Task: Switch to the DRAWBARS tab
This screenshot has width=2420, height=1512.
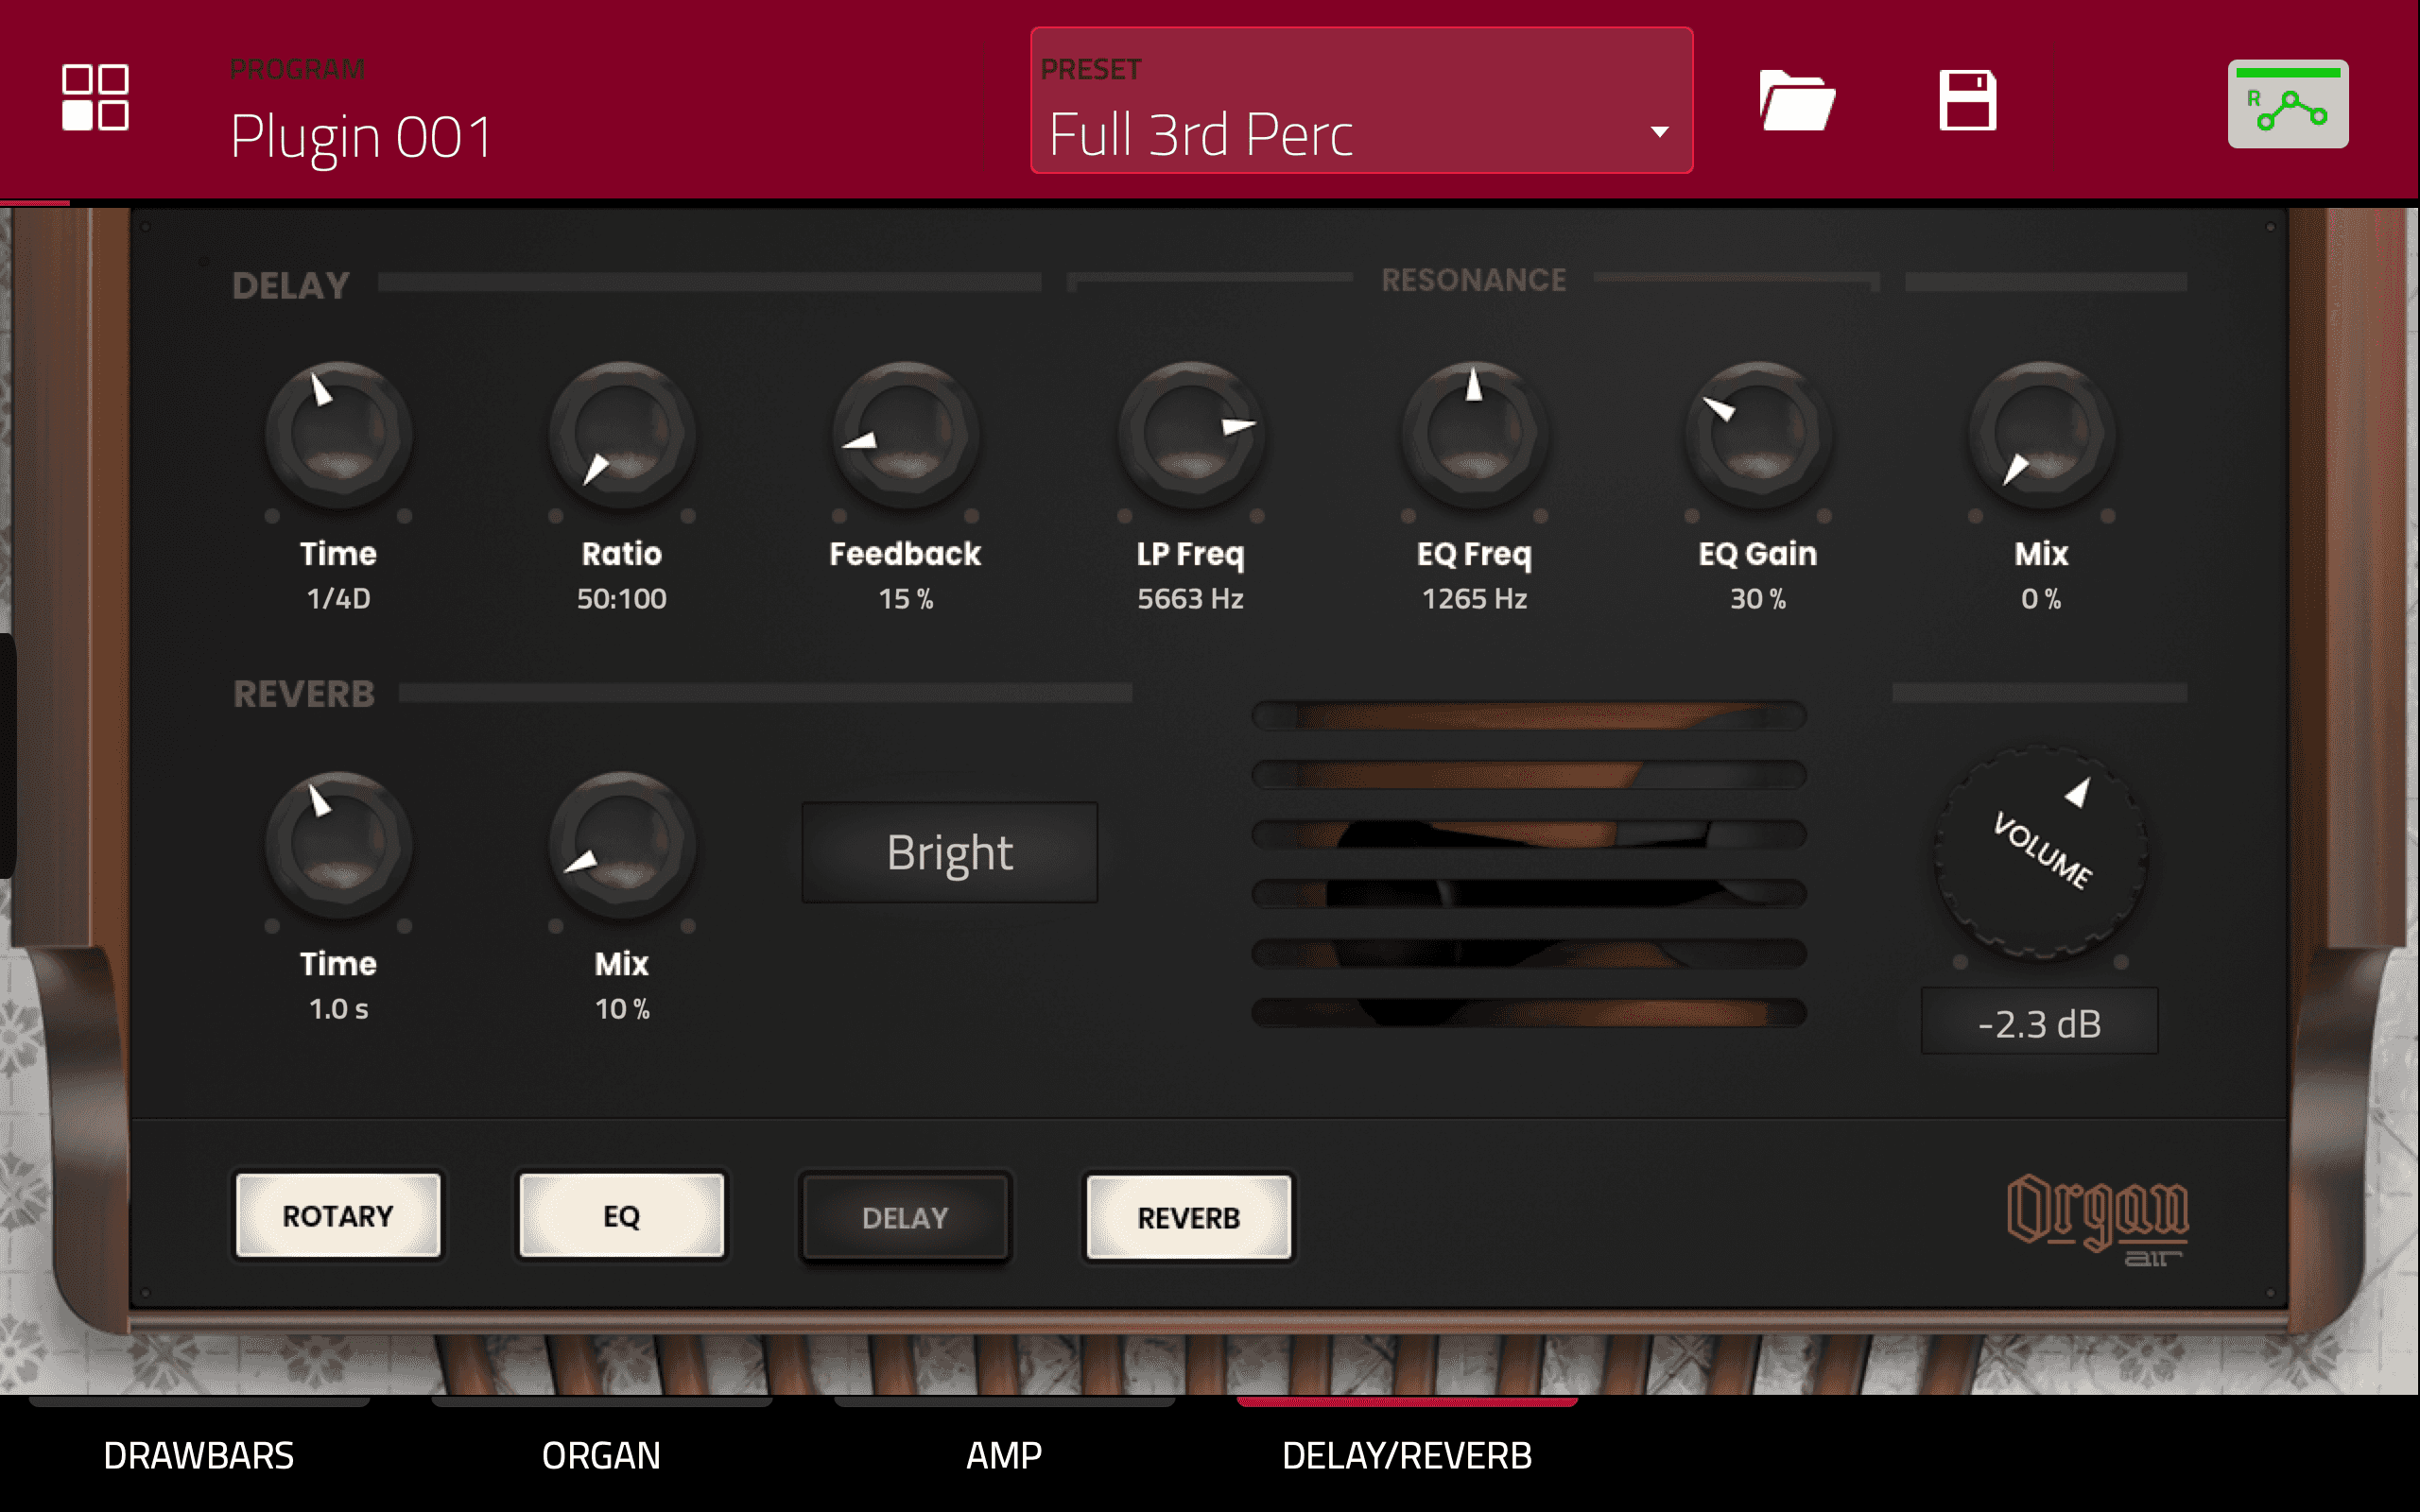Action: click(x=199, y=1455)
